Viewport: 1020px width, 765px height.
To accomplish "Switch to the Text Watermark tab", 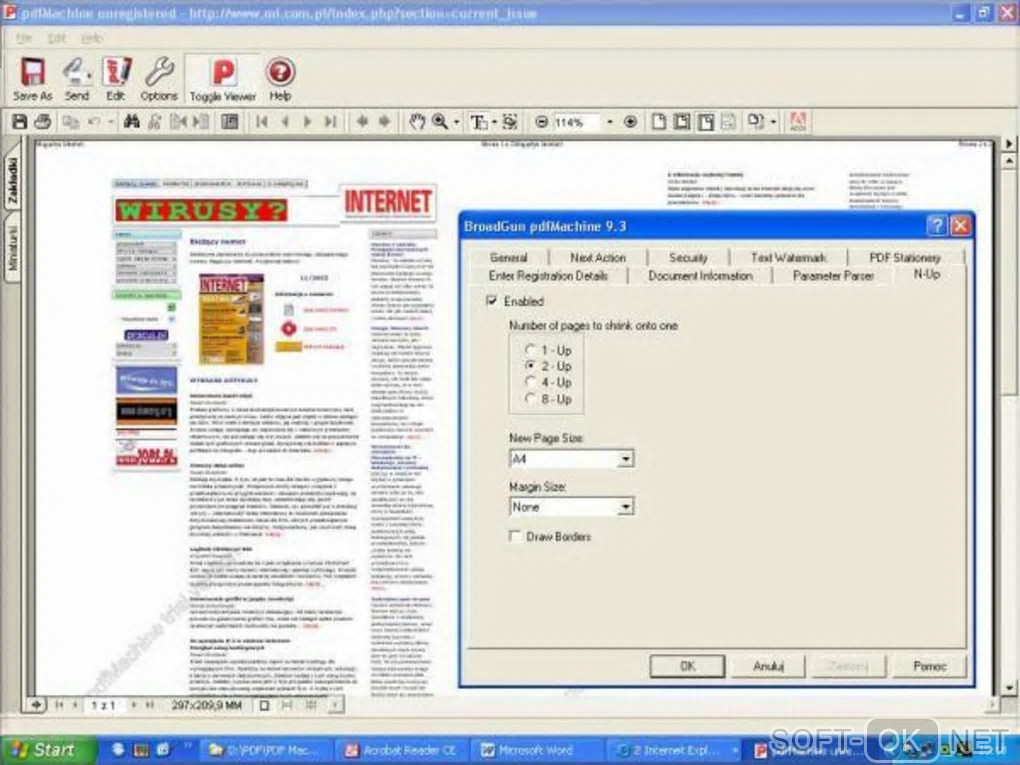I will pyautogui.click(x=788, y=258).
